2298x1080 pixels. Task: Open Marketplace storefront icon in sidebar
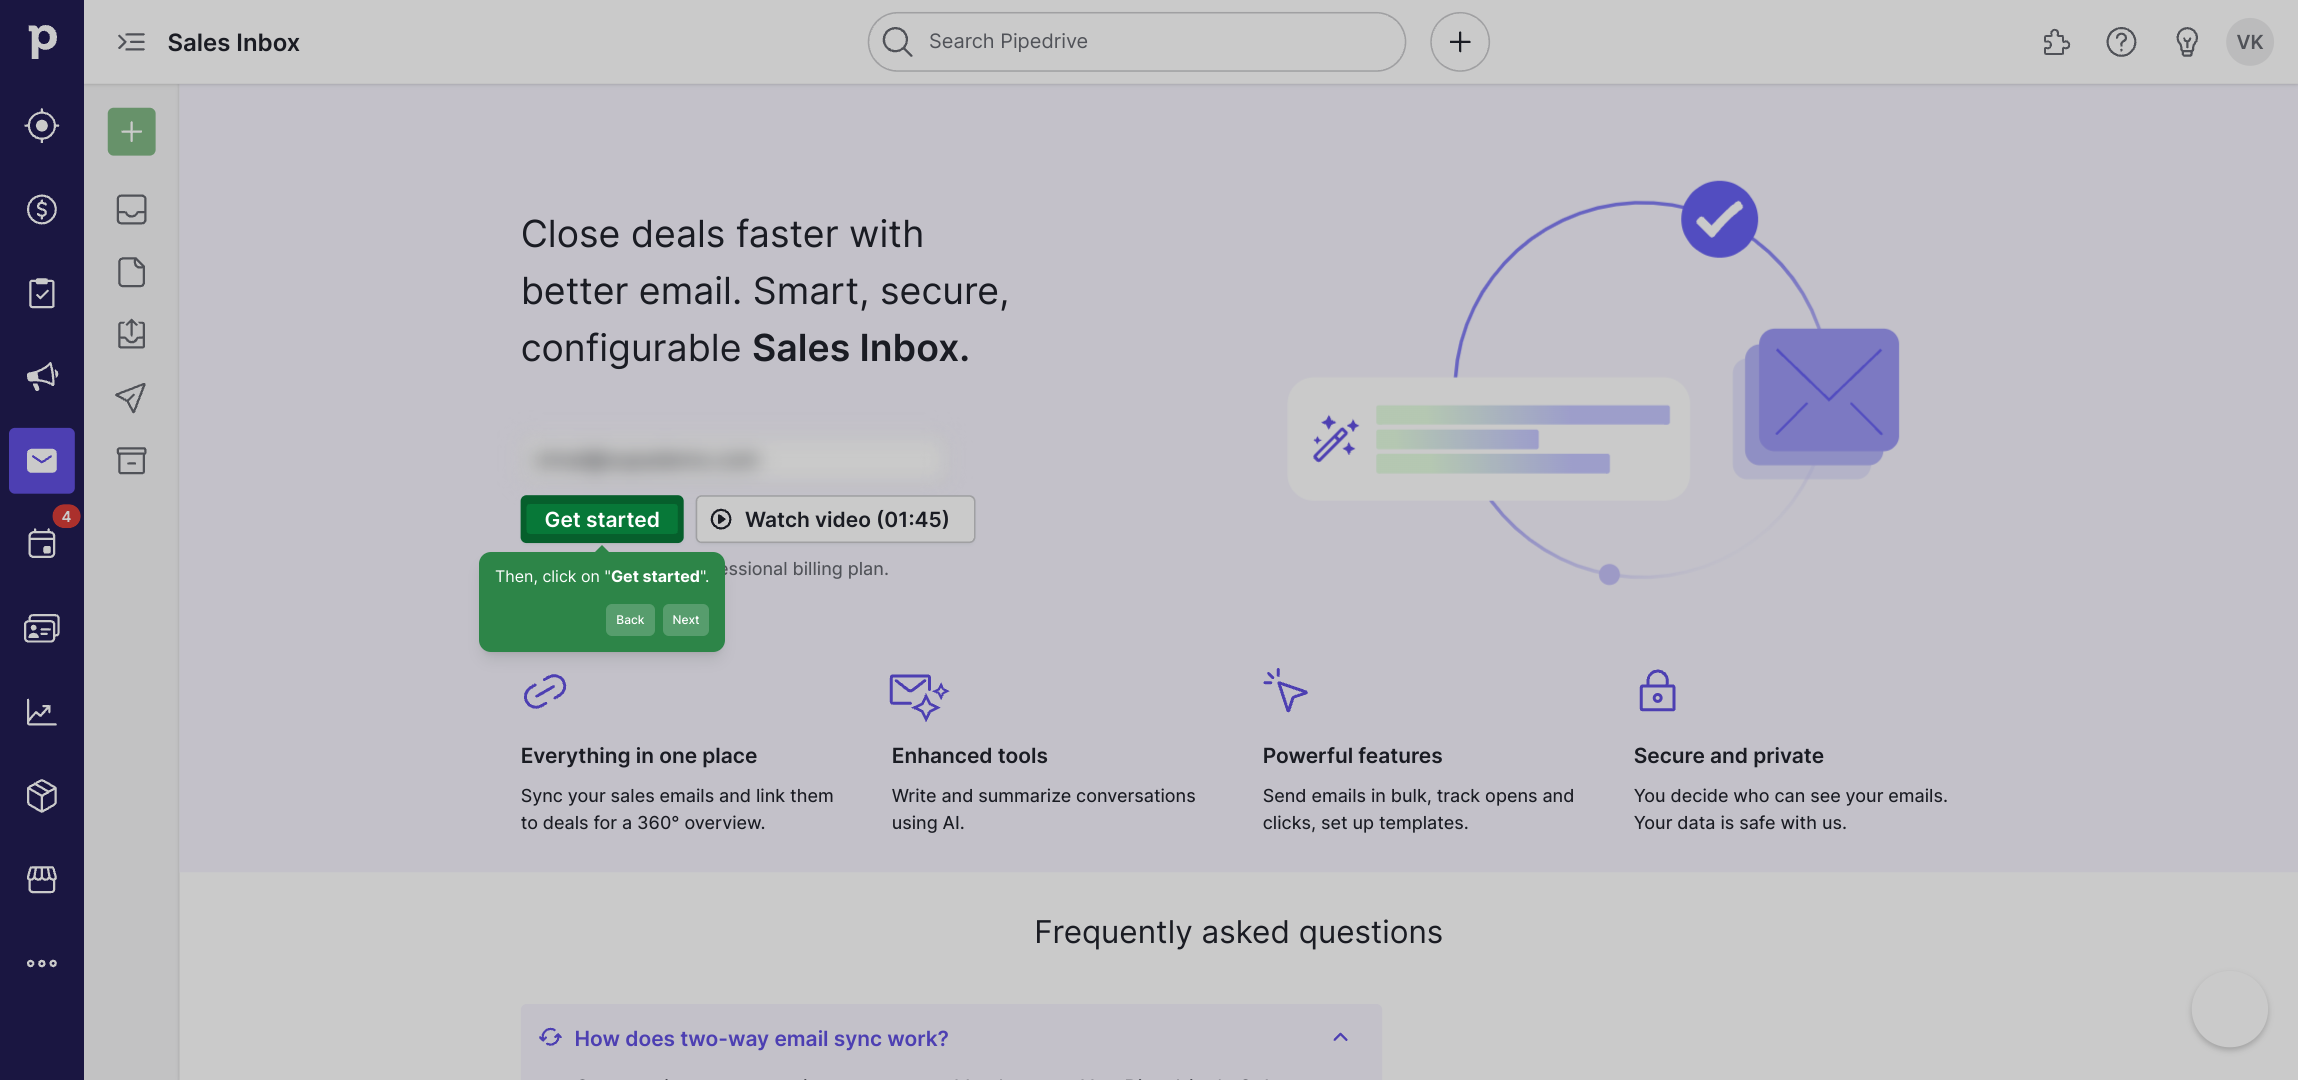(42, 879)
